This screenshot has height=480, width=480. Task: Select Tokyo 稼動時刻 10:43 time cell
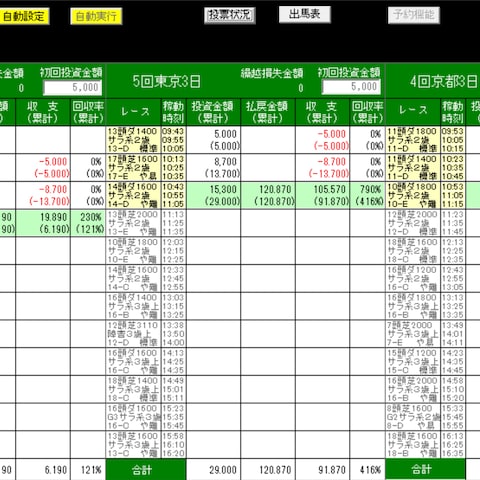click(173, 195)
